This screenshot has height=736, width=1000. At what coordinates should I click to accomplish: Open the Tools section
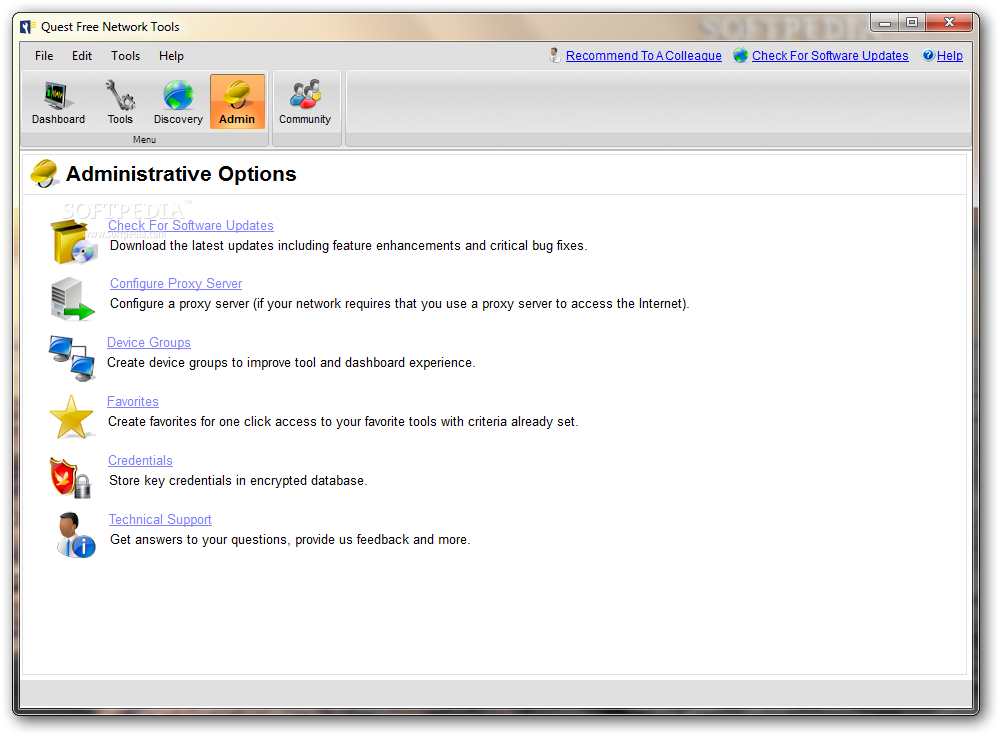tap(120, 102)
